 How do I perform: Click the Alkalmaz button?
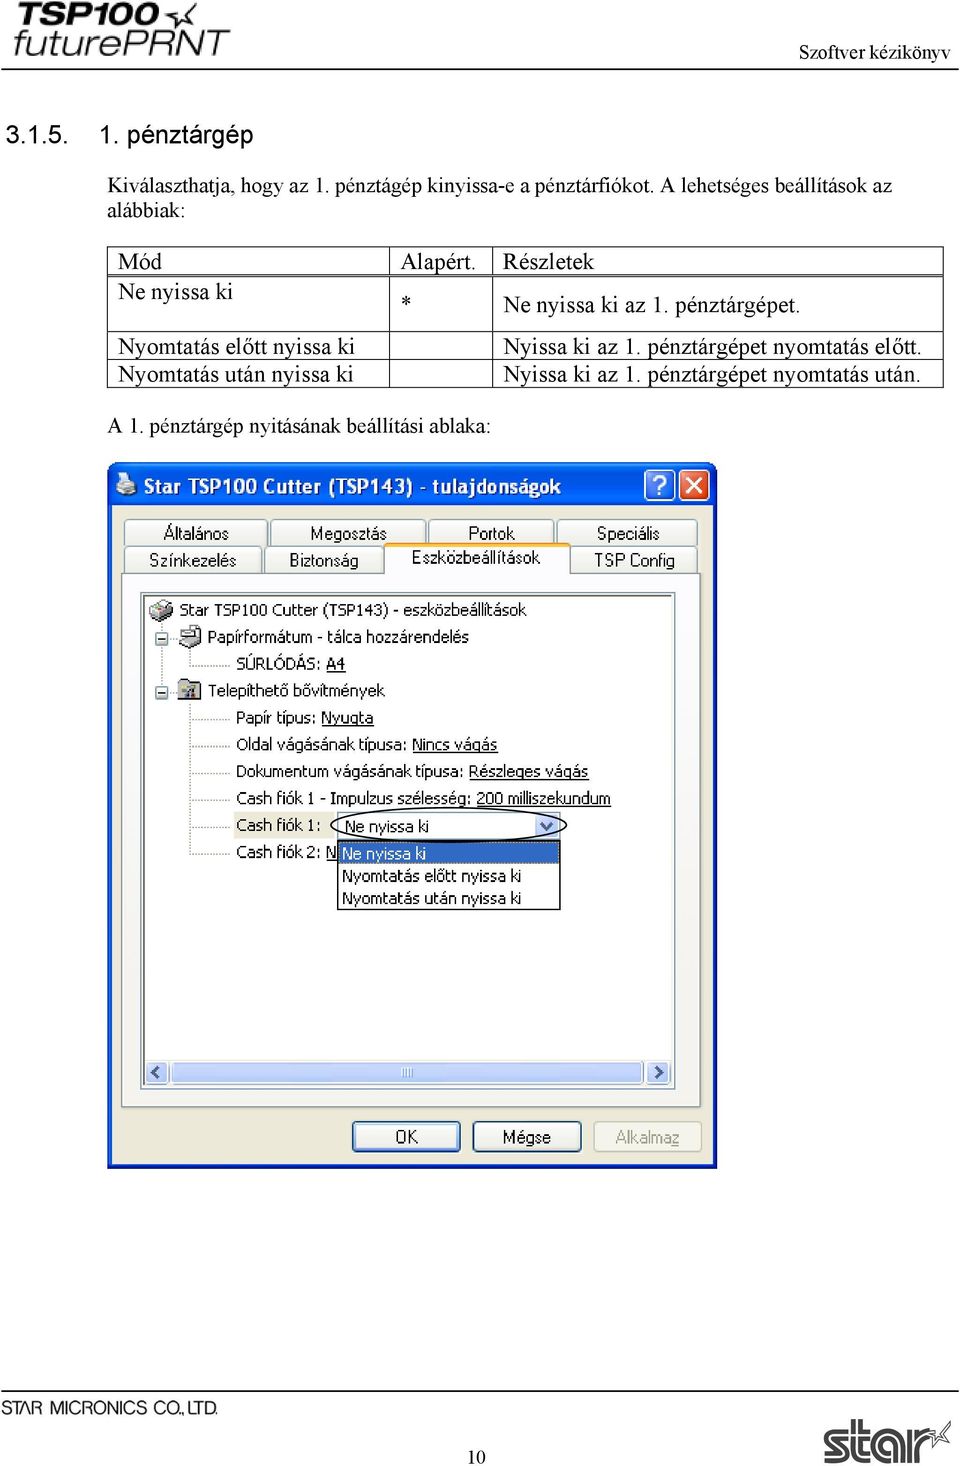click(x=647, y=1137)
